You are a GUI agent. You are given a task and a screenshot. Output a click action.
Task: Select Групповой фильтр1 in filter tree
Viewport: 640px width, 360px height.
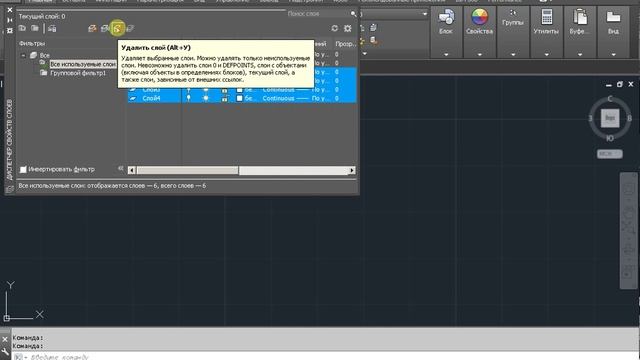tap(78, 73)
